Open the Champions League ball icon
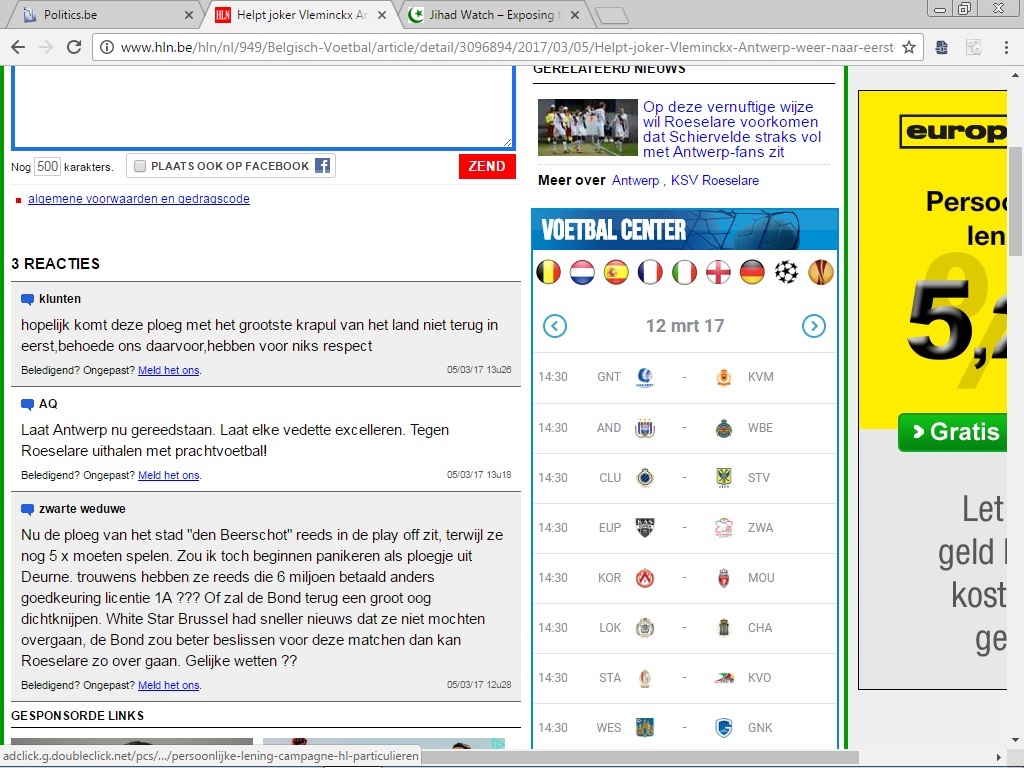 [x=787, y=272]
